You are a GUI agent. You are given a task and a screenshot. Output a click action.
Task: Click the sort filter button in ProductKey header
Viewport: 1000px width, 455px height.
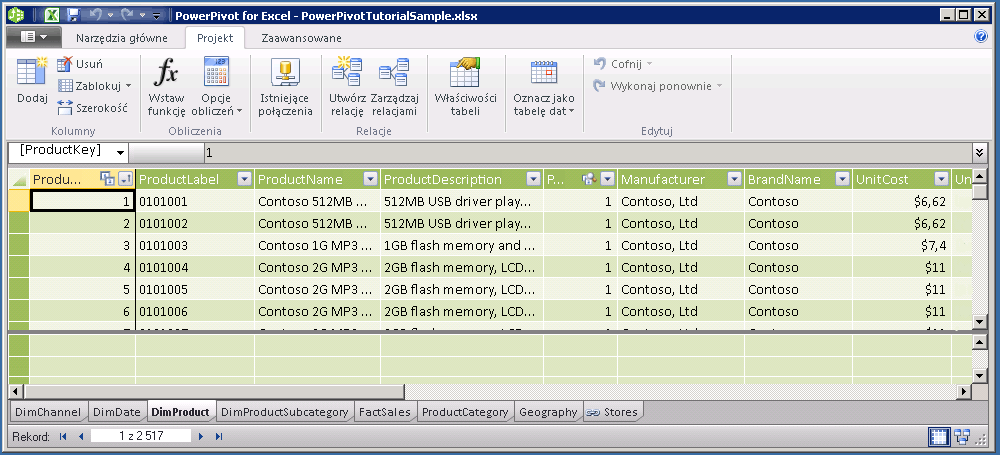(125, 179)
